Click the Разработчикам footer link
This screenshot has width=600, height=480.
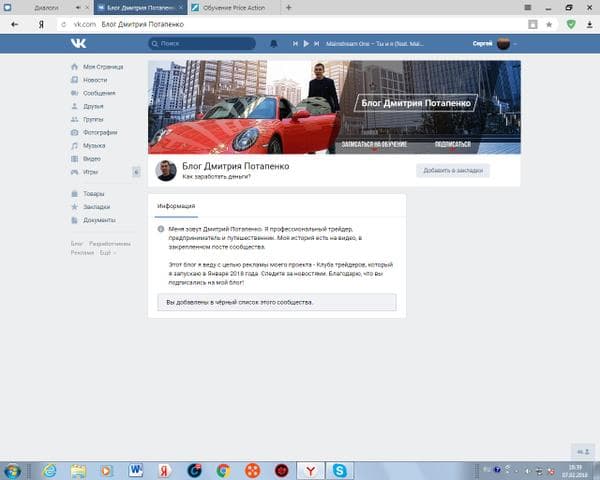click(x=110, y=244)
